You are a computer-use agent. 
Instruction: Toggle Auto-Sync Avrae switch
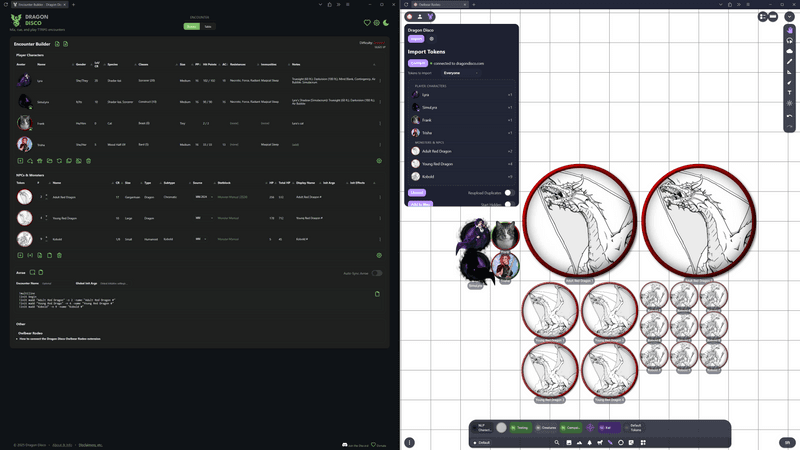377,273
